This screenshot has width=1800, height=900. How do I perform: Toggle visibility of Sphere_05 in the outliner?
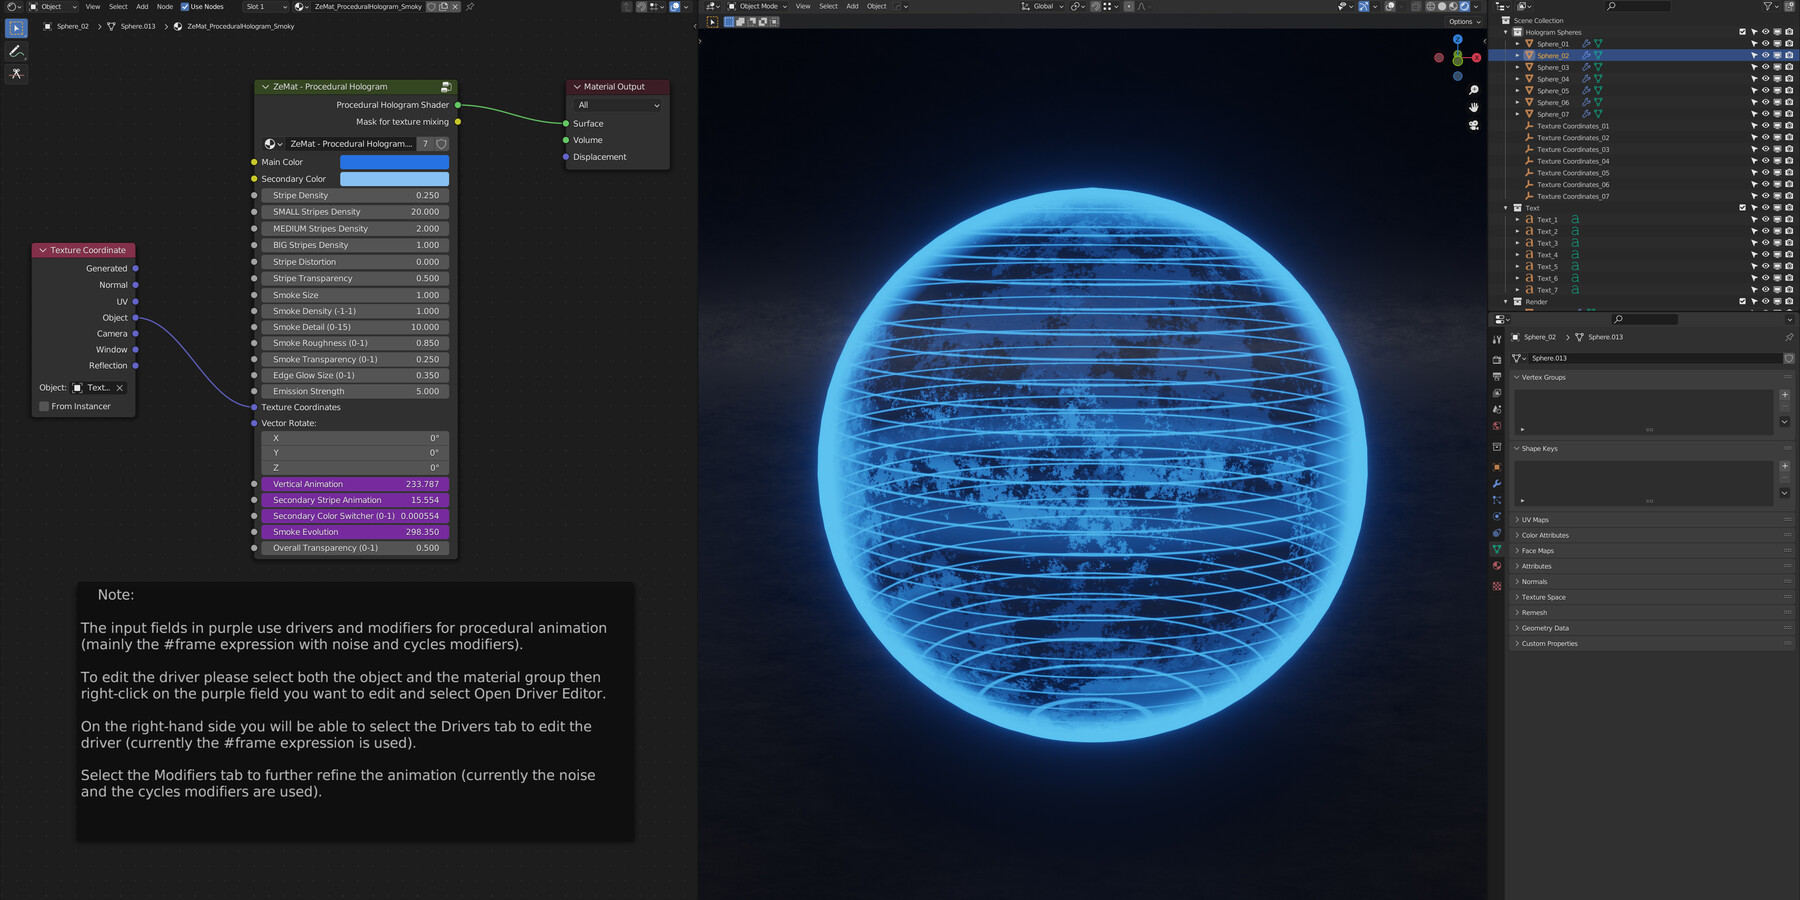pyautogui.click(x=1766, y=90)
